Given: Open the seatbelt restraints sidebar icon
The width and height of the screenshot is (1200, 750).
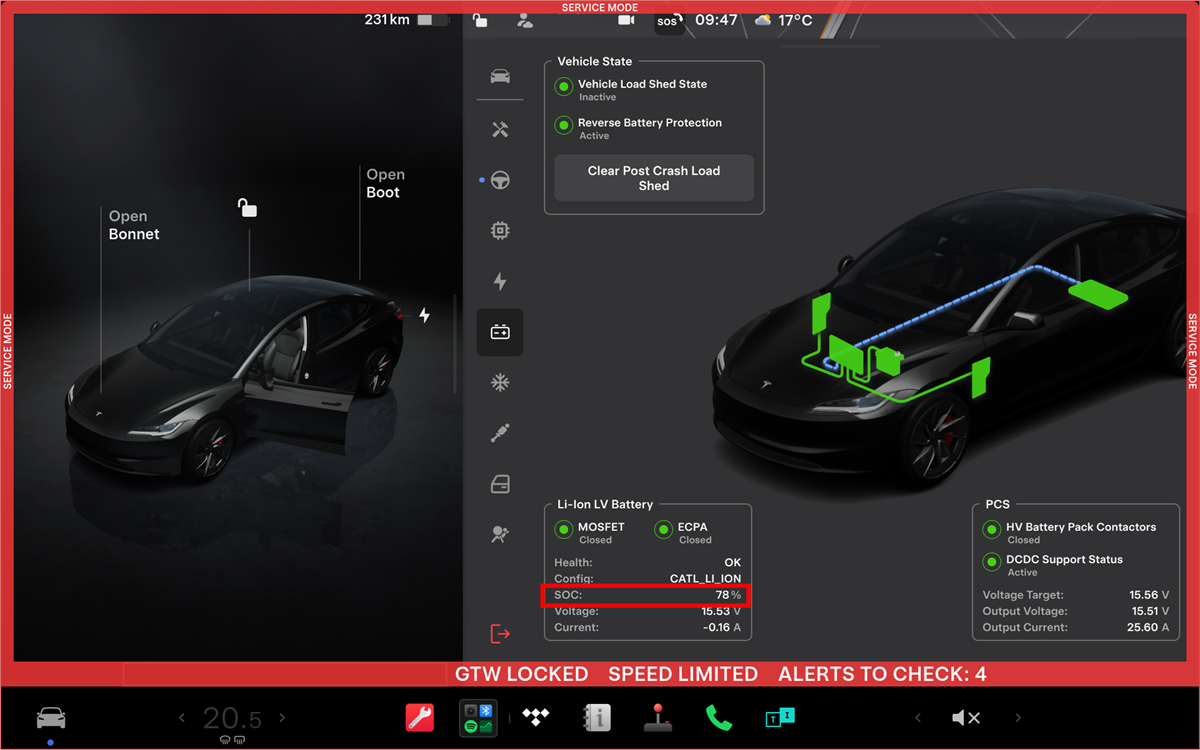Looking at the screenshot, I should 500,434.
